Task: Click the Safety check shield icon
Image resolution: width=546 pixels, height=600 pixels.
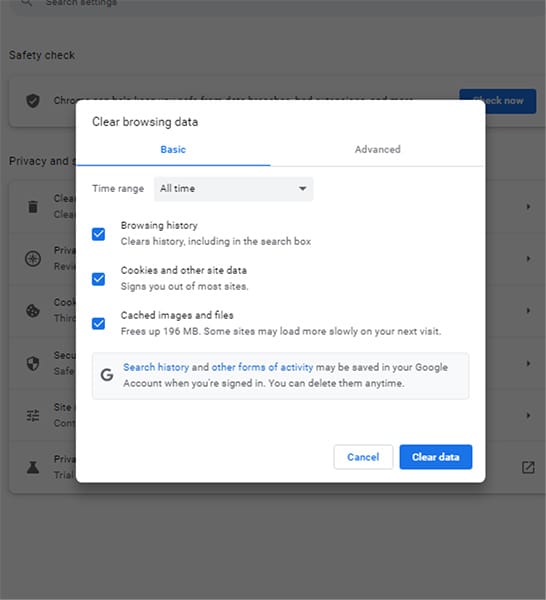Action: [33, 101]
